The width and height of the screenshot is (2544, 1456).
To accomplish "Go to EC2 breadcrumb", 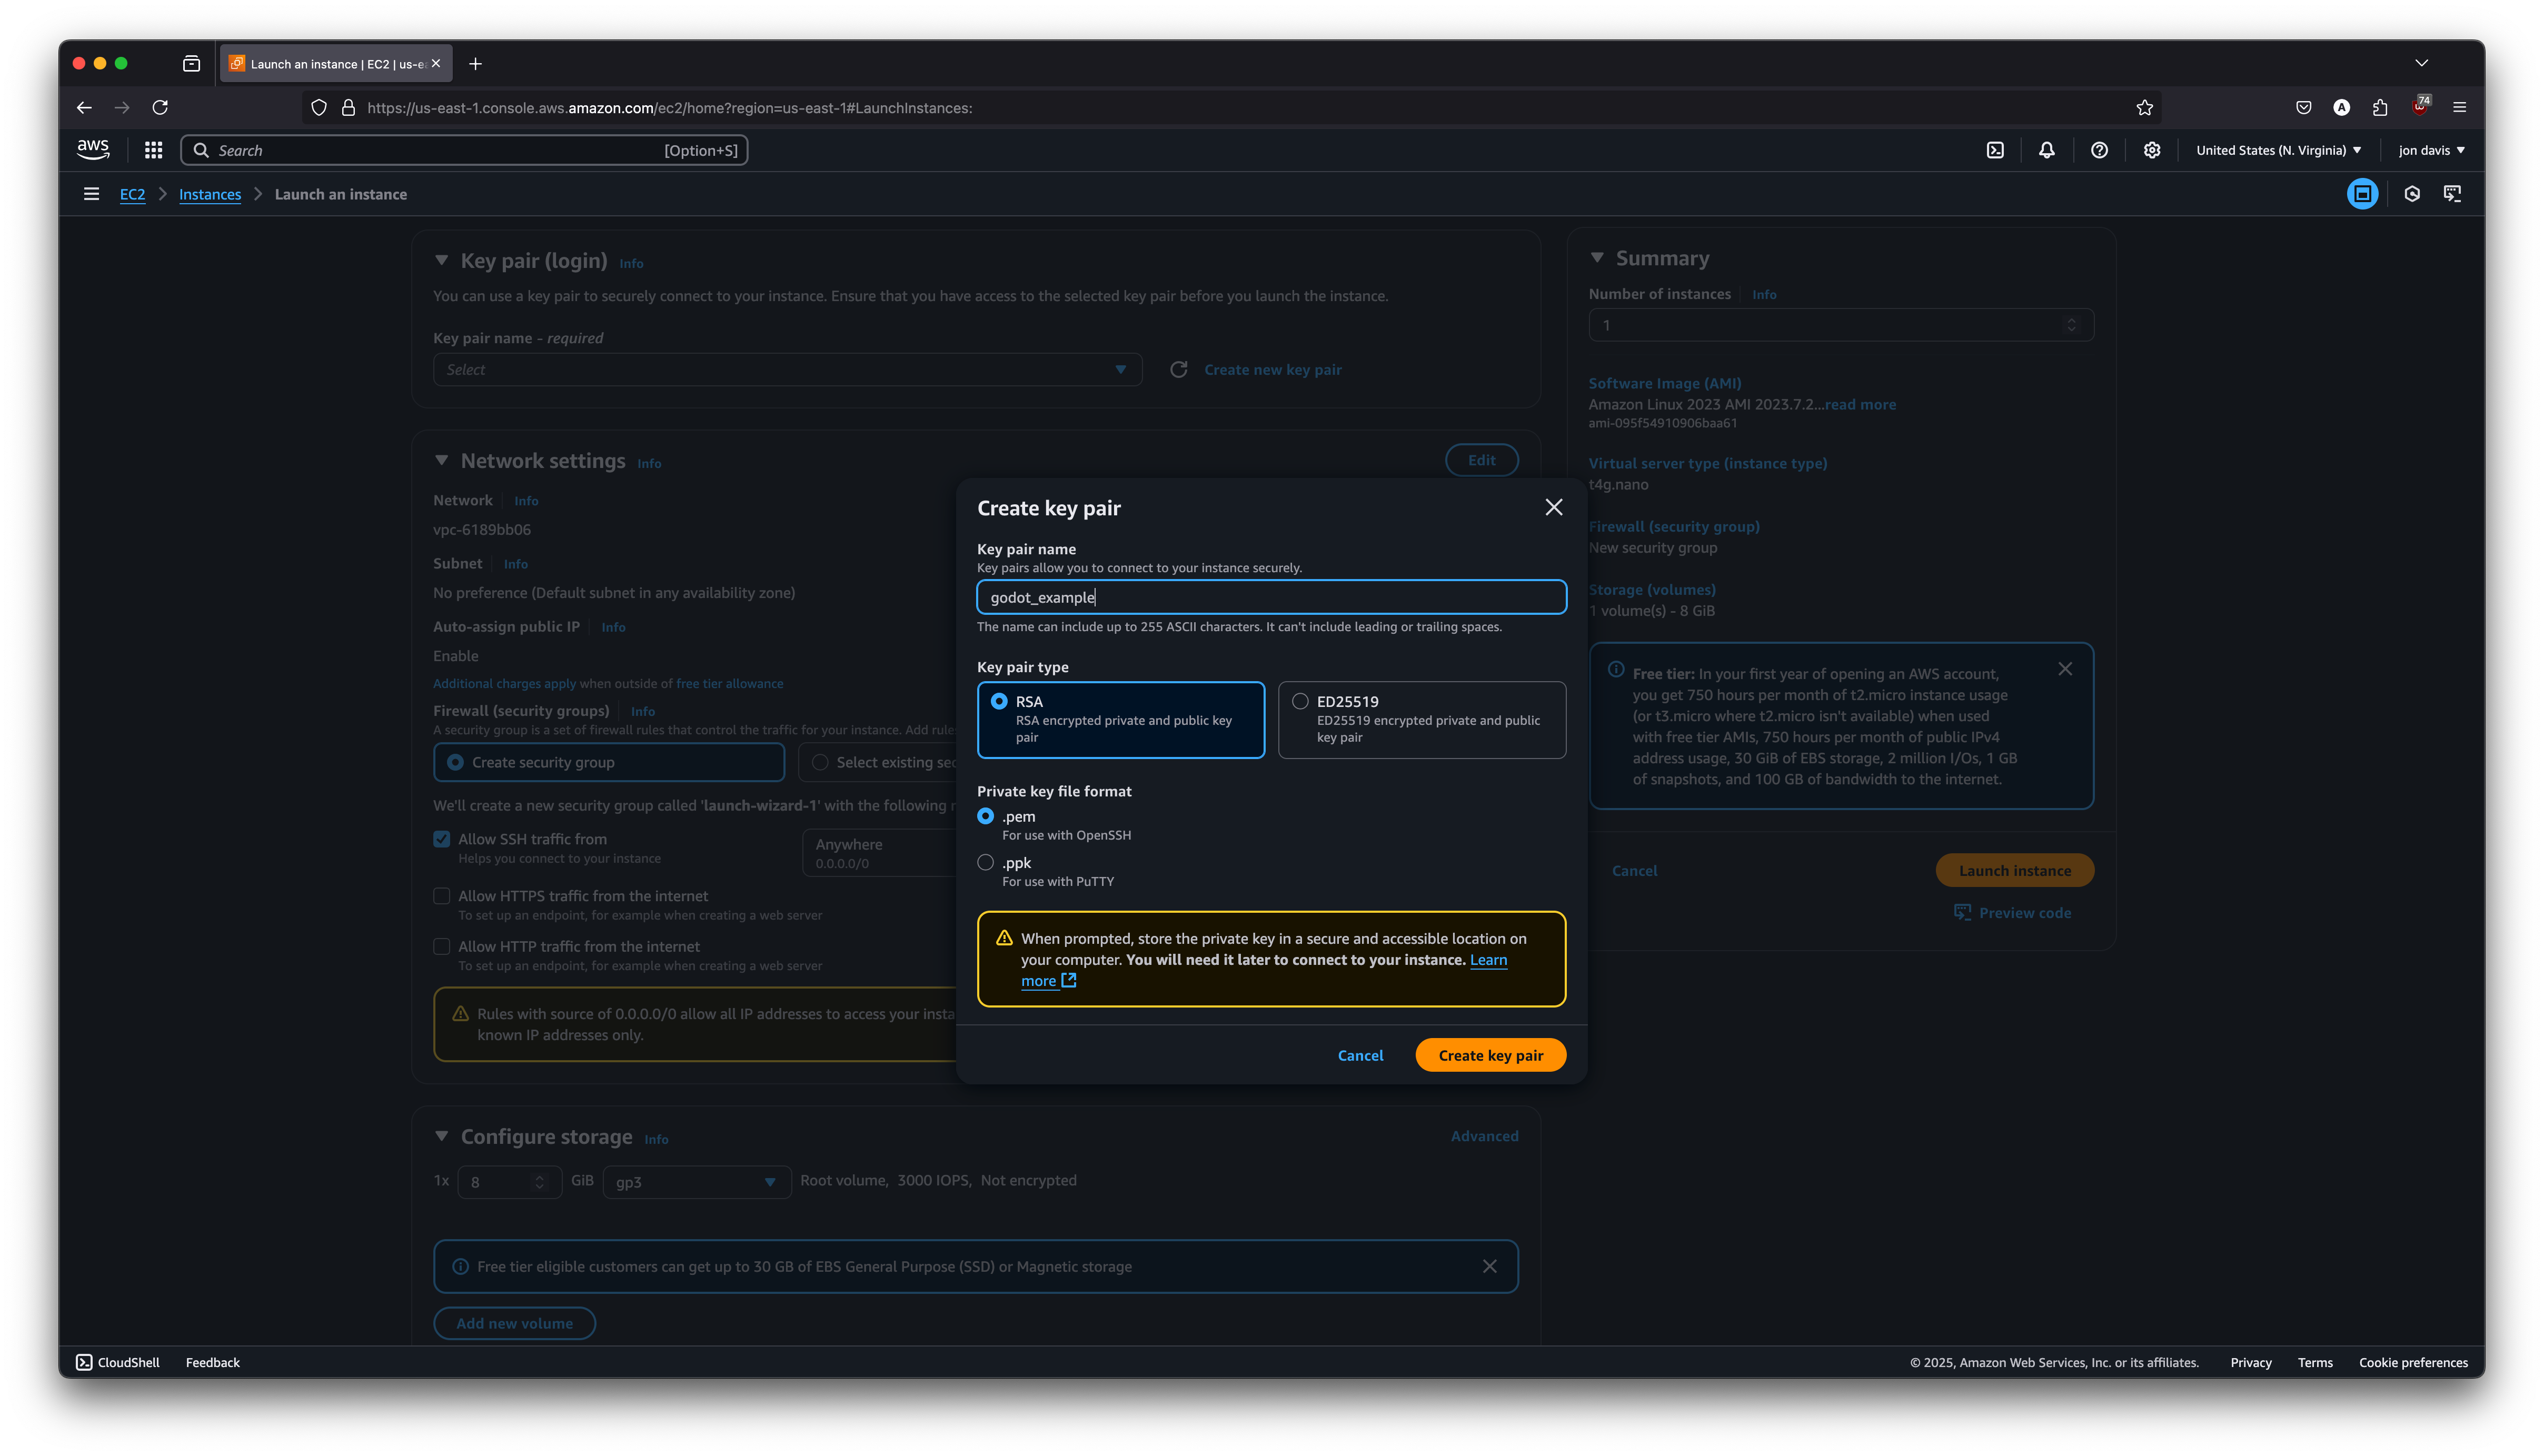I will pos(132,194).
